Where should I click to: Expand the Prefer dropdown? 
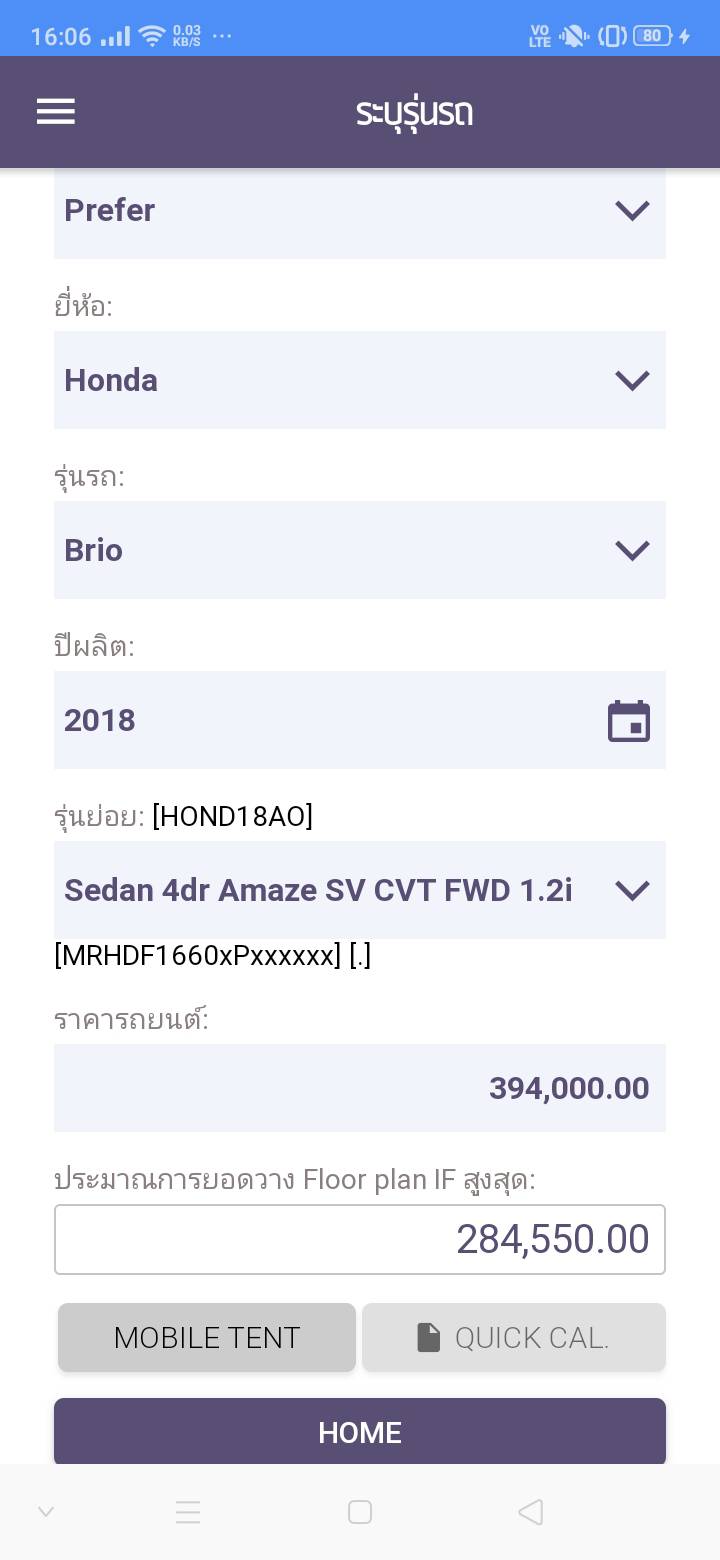(x=360, y=211)
